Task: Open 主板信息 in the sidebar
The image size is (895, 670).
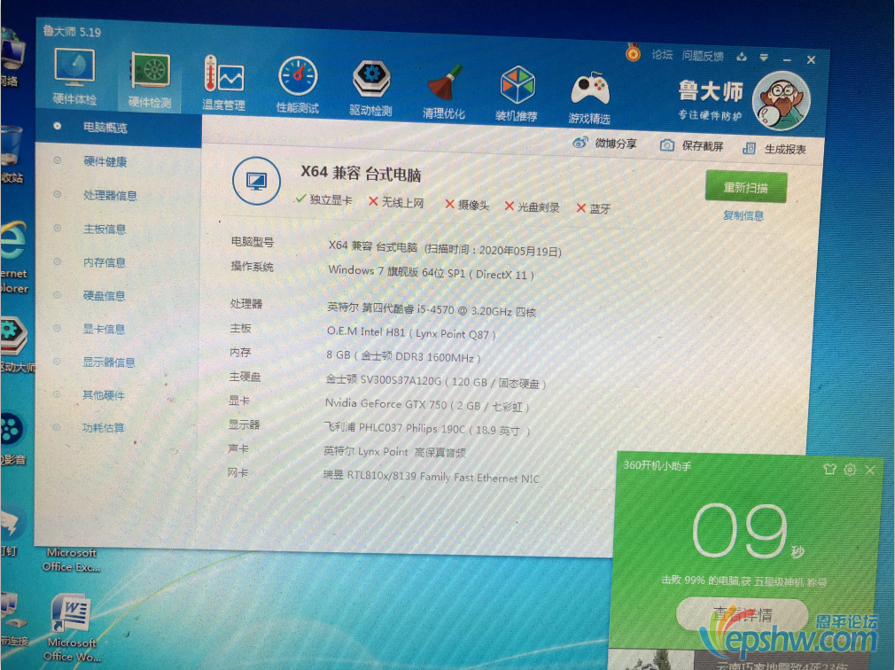Action: [104, 229]
